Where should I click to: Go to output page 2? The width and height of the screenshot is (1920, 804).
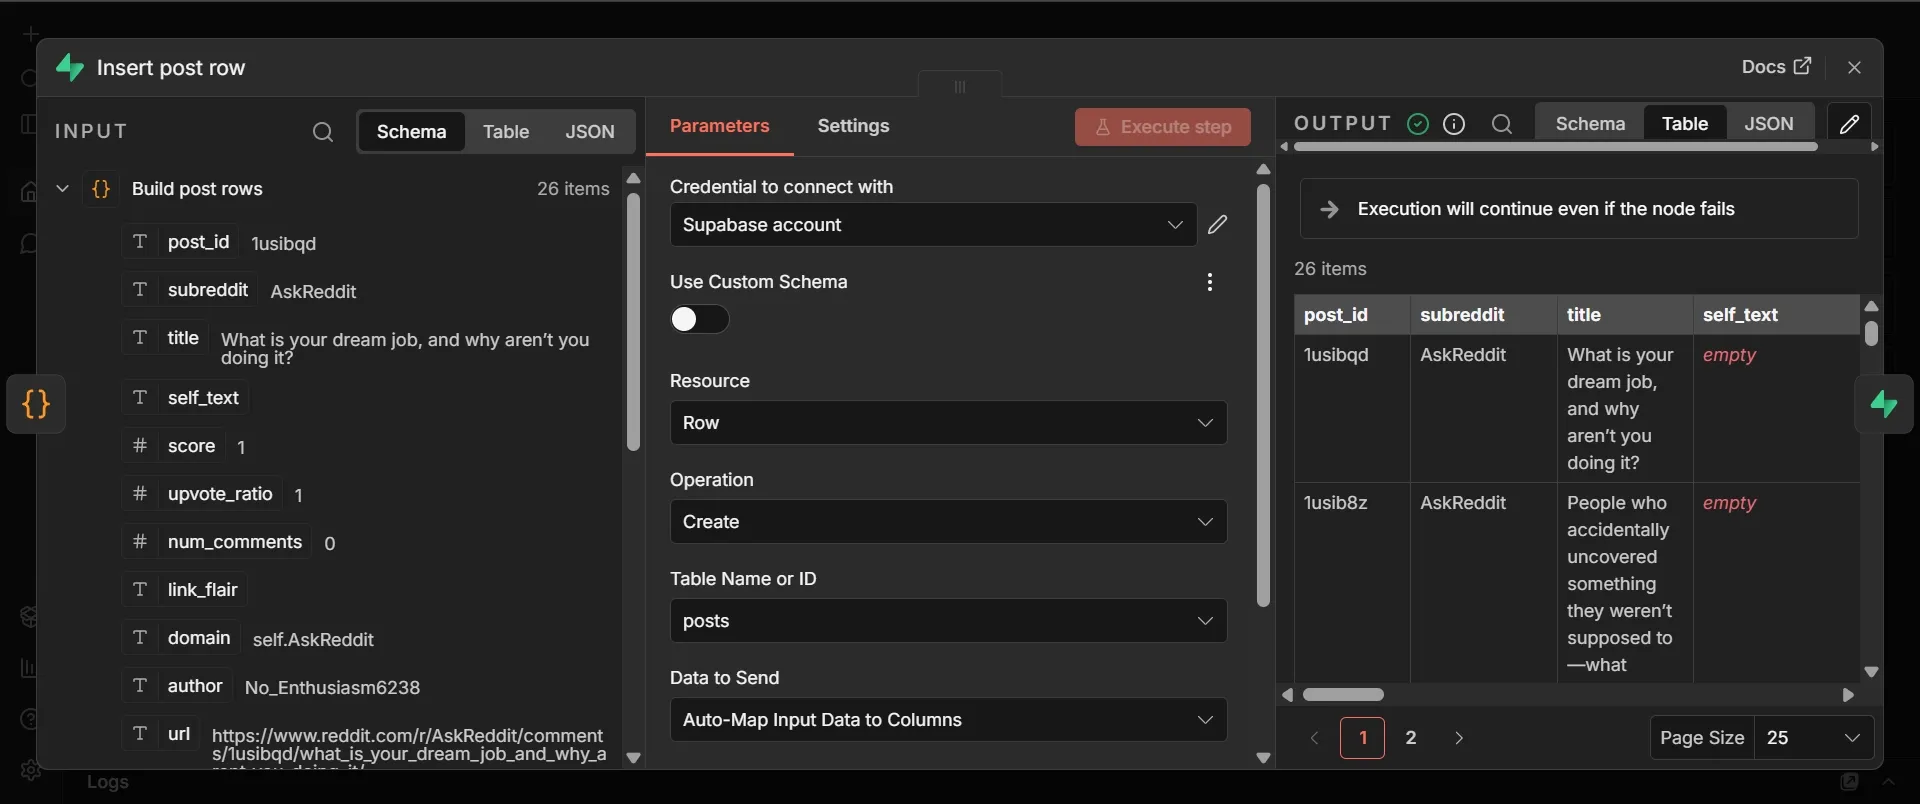[x=1411, y=738]
